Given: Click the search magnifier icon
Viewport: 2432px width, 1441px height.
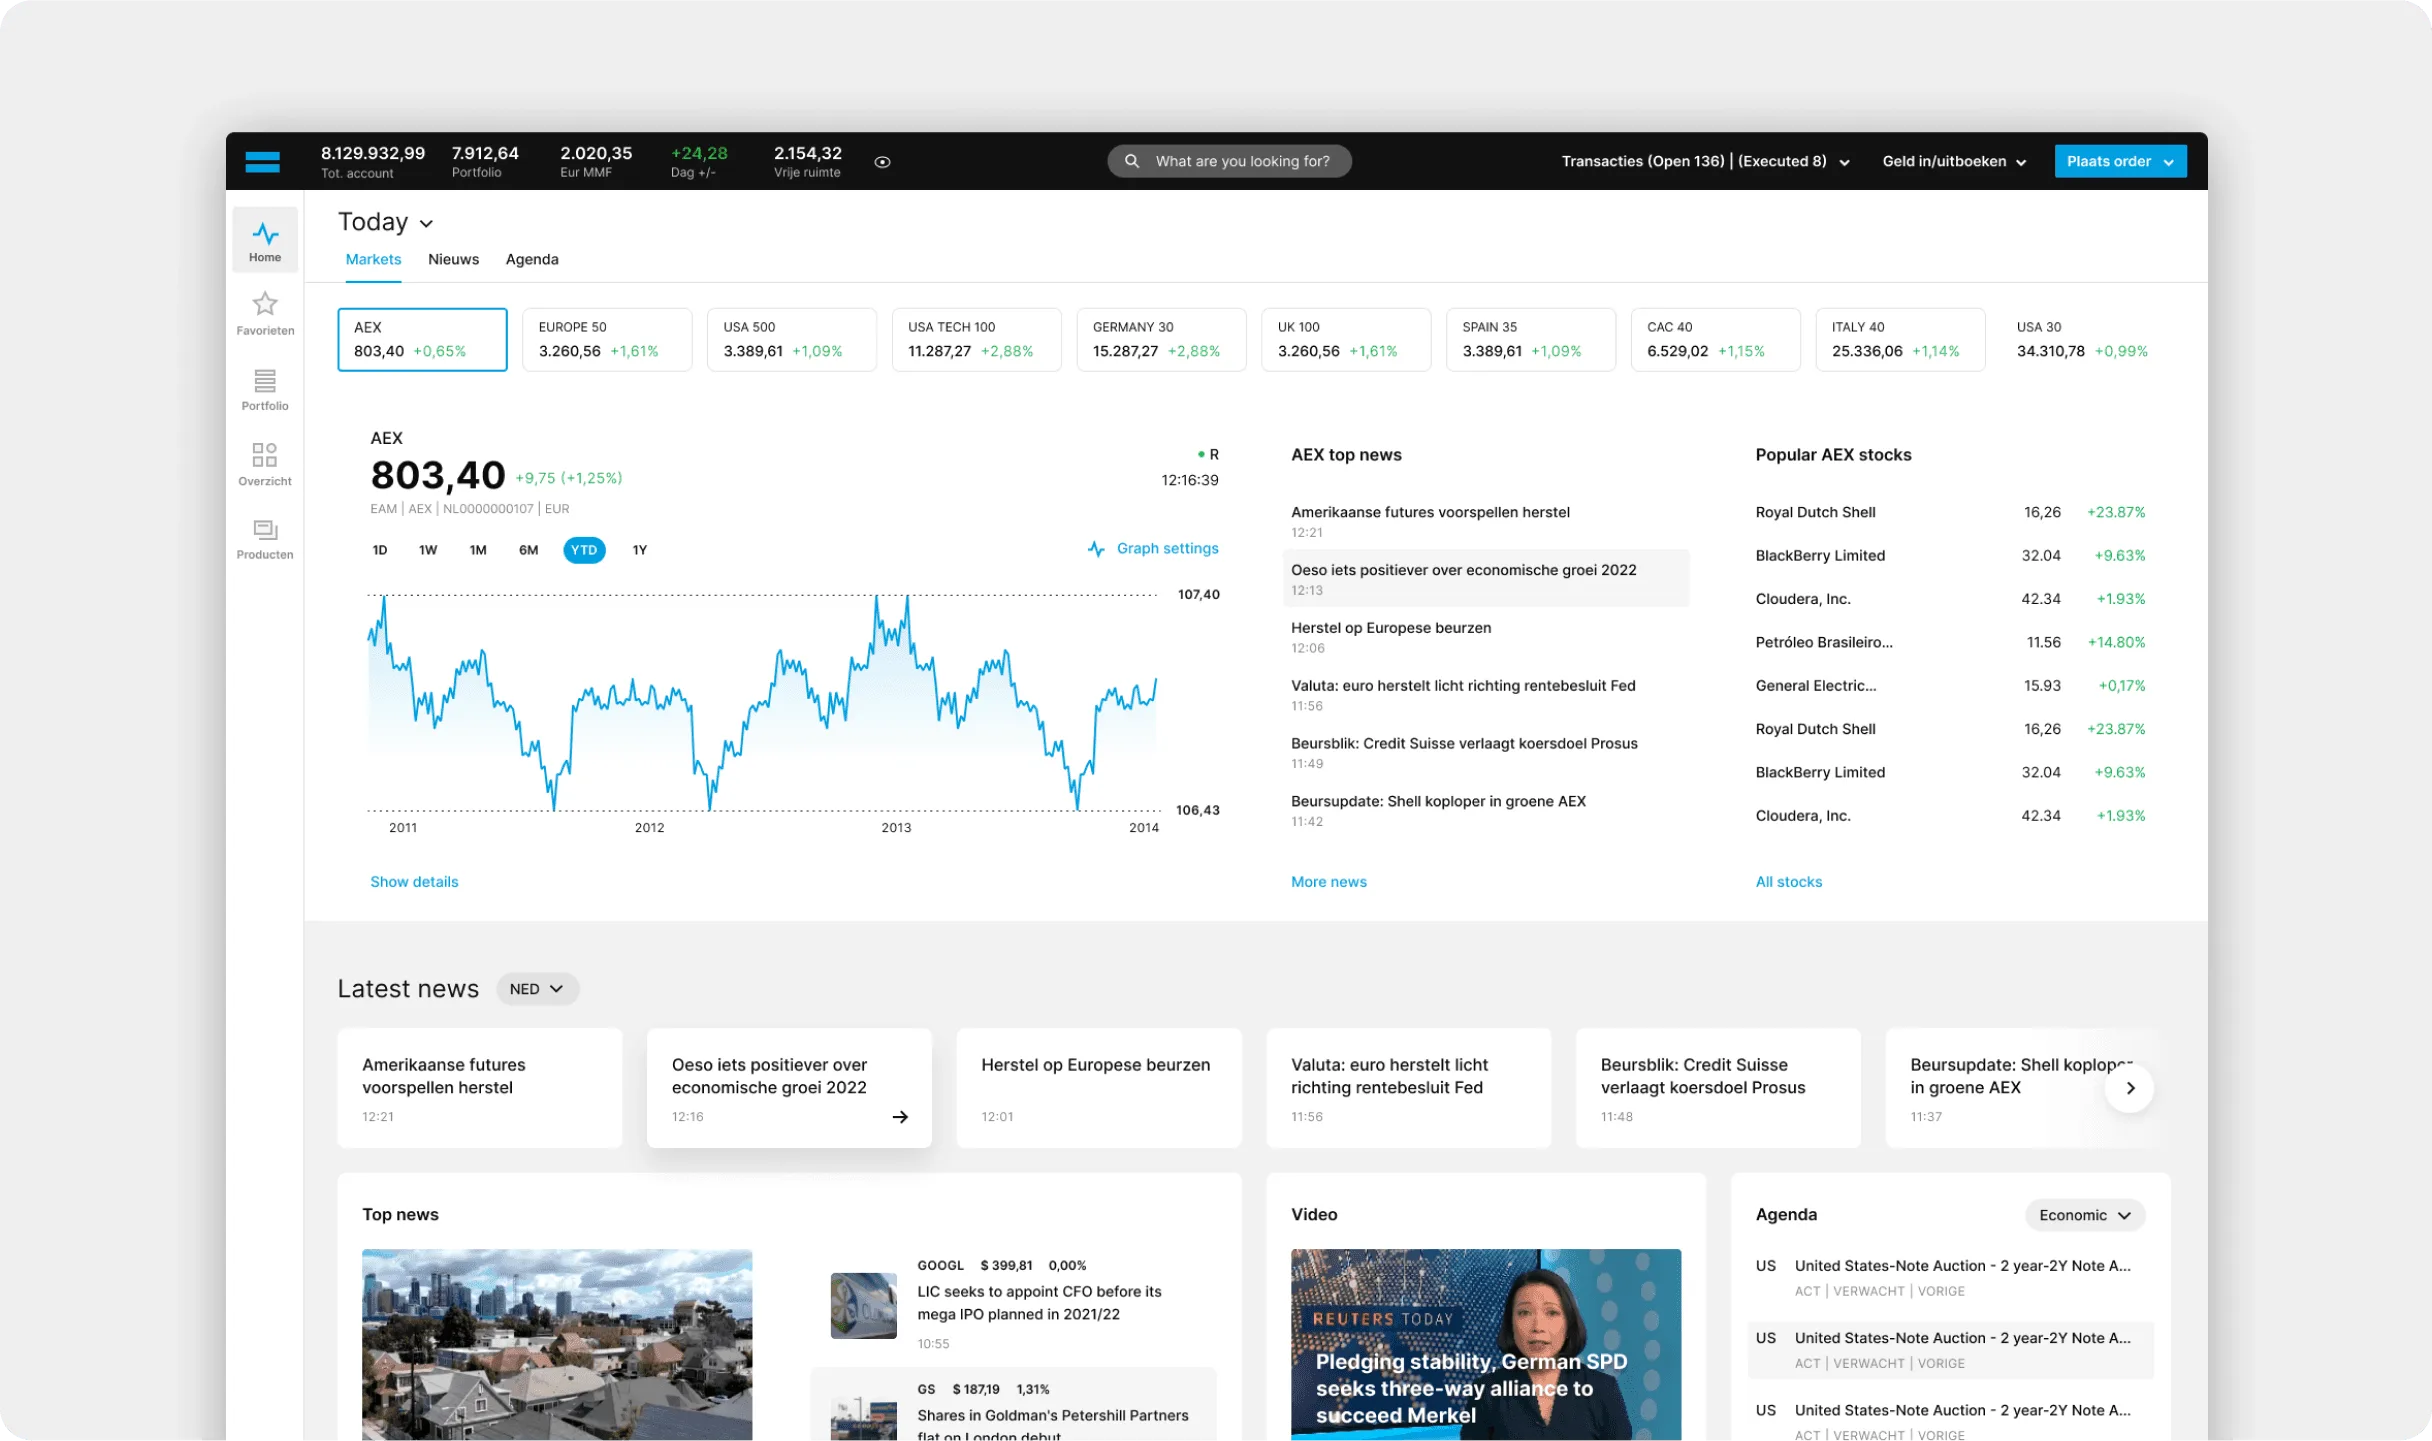Looking at the screenshot, I should click(1132, 161).
